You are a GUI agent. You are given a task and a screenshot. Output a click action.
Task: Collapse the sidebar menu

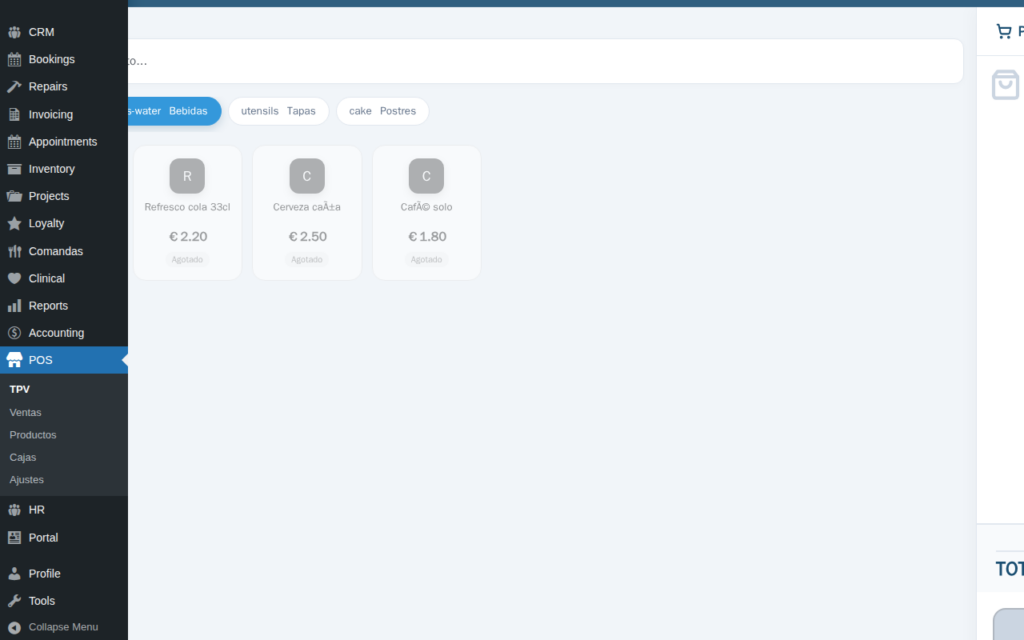pos(64,626)
